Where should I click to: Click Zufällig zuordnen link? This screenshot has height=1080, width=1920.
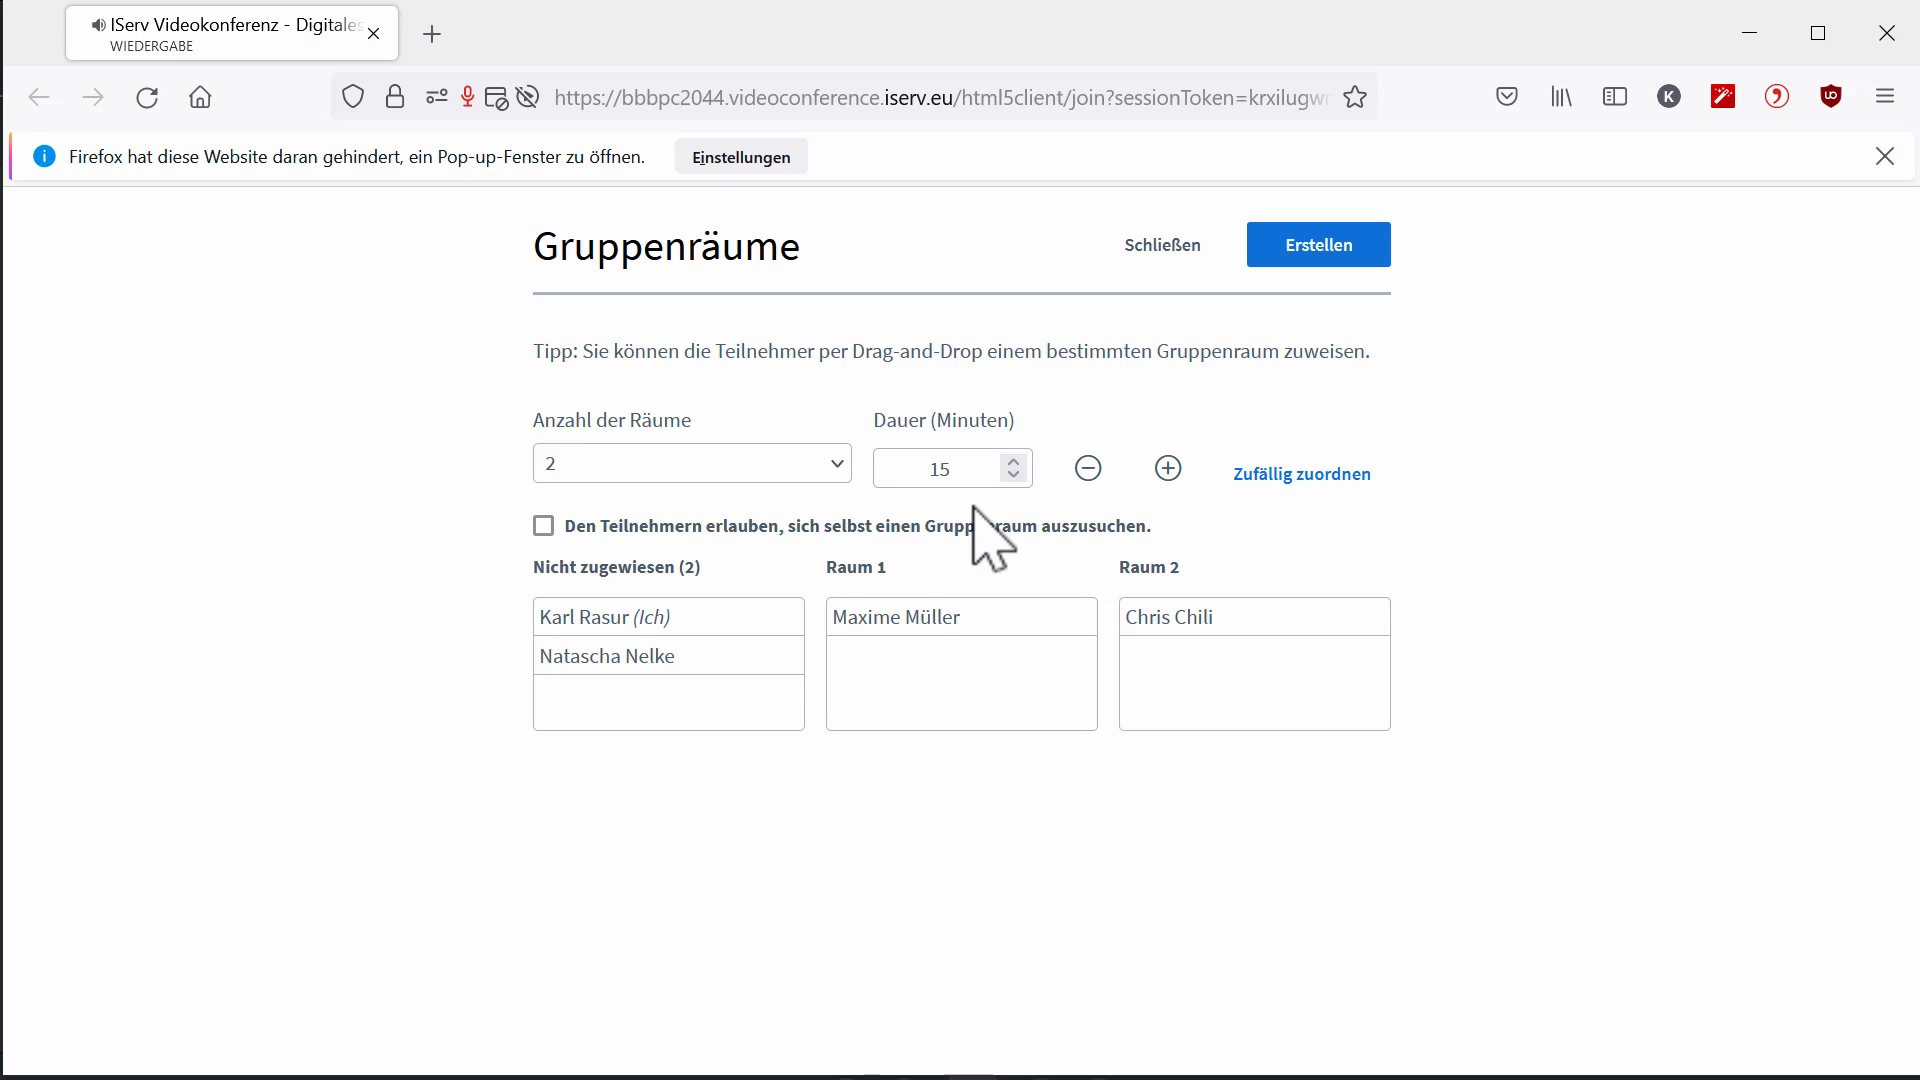1302,473
